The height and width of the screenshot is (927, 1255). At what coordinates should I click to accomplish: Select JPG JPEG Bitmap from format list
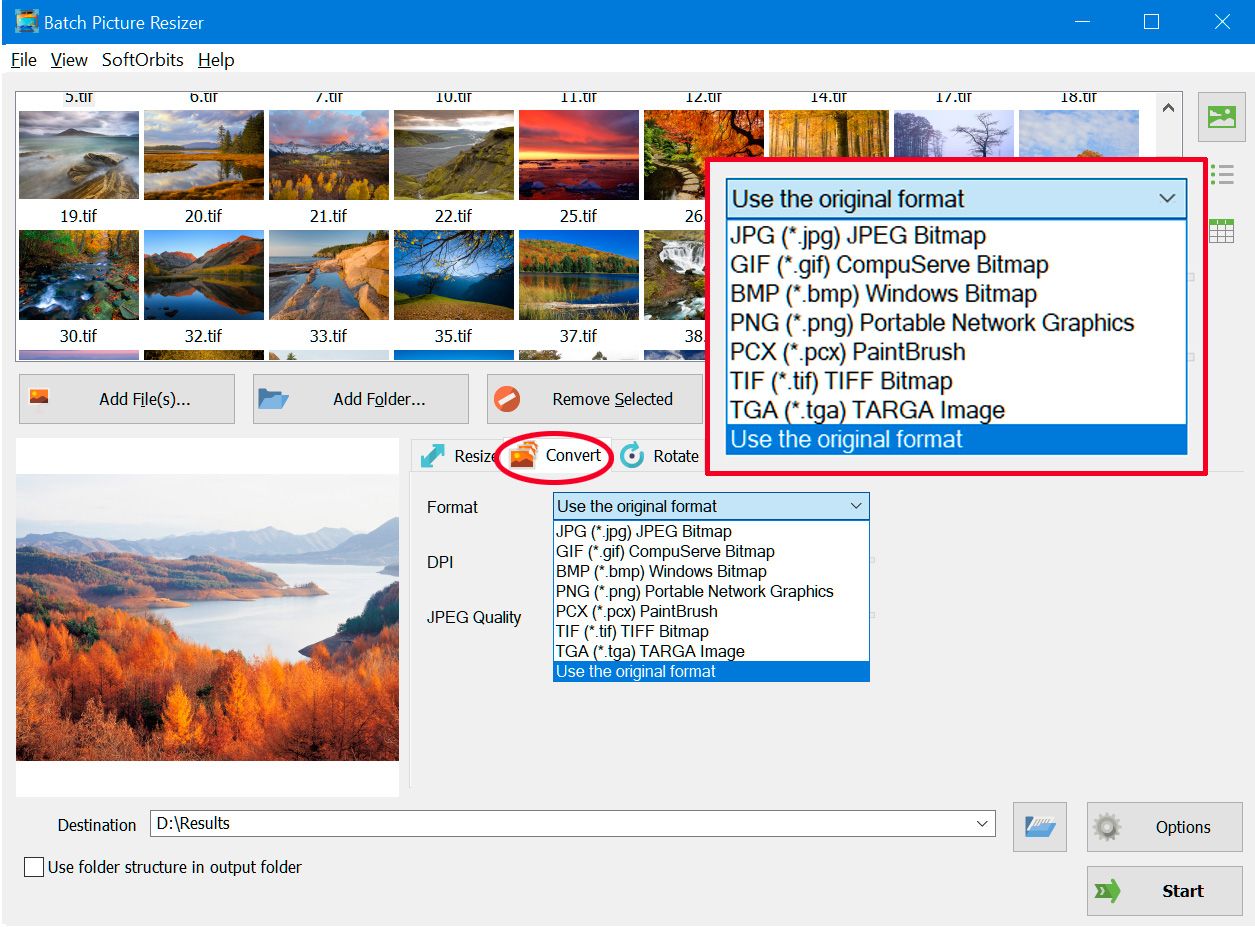click(643, 531)
